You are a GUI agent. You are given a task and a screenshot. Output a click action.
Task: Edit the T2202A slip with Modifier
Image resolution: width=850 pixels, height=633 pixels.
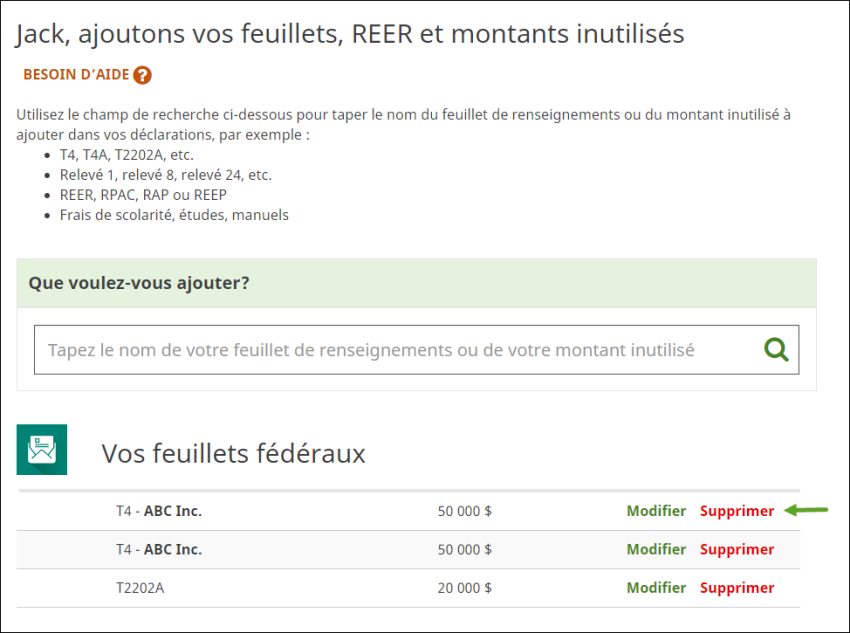[656, 588]
